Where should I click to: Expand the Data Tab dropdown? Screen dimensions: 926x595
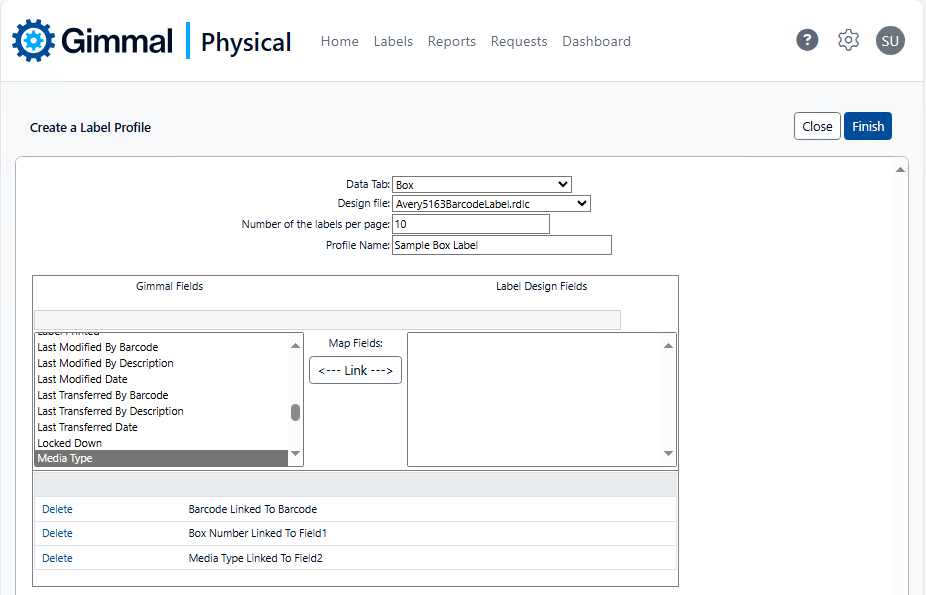point(481,184)
